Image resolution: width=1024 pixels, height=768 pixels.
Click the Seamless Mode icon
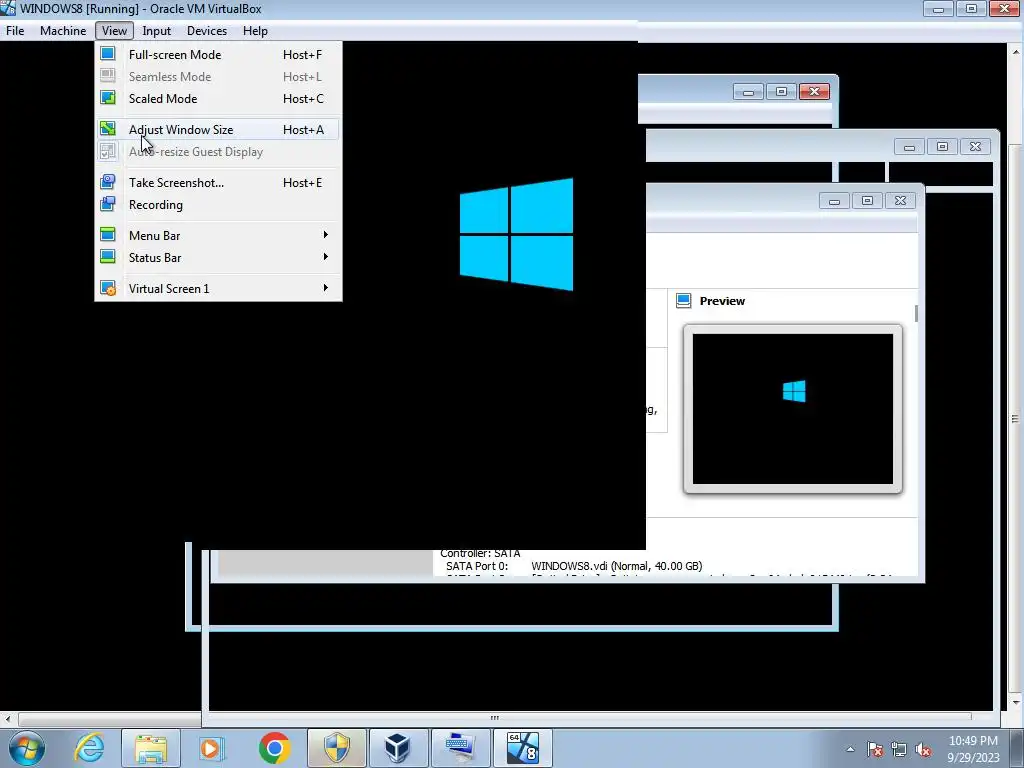(108, 76)
